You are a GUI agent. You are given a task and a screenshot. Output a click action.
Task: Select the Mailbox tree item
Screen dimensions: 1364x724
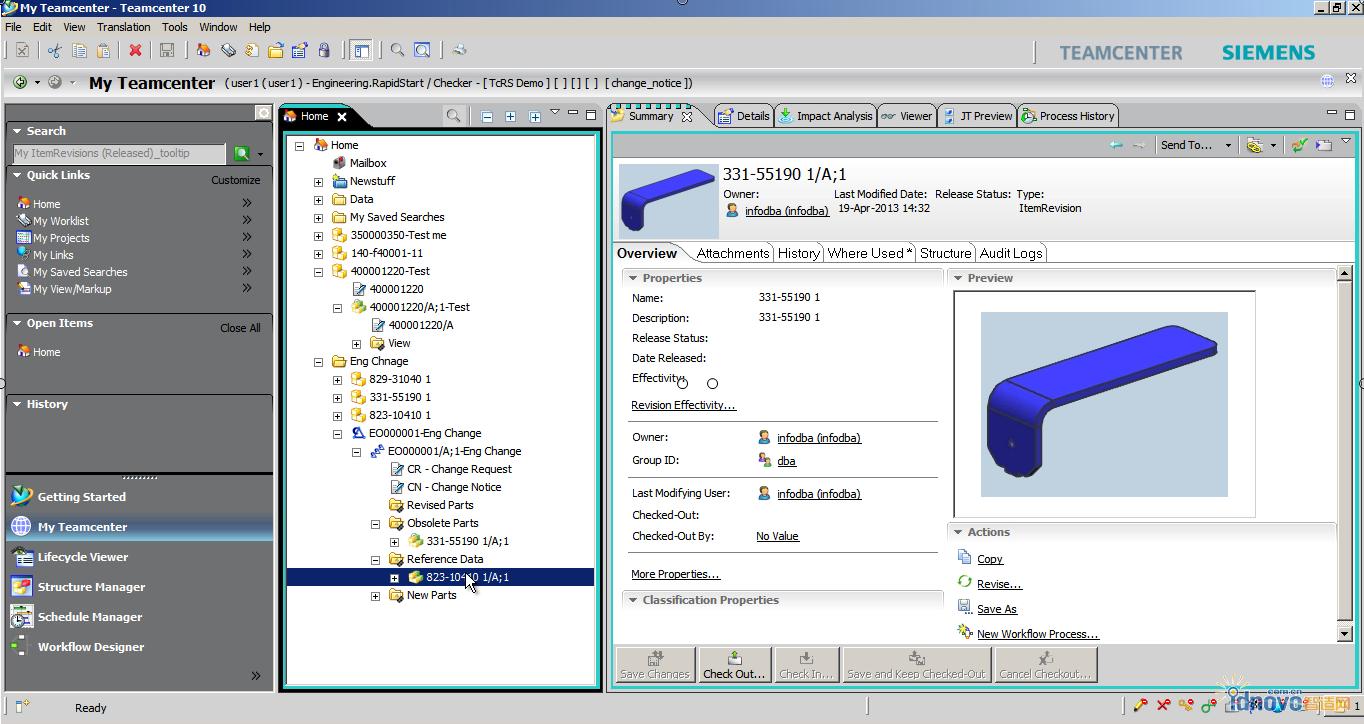coord(368,163)
